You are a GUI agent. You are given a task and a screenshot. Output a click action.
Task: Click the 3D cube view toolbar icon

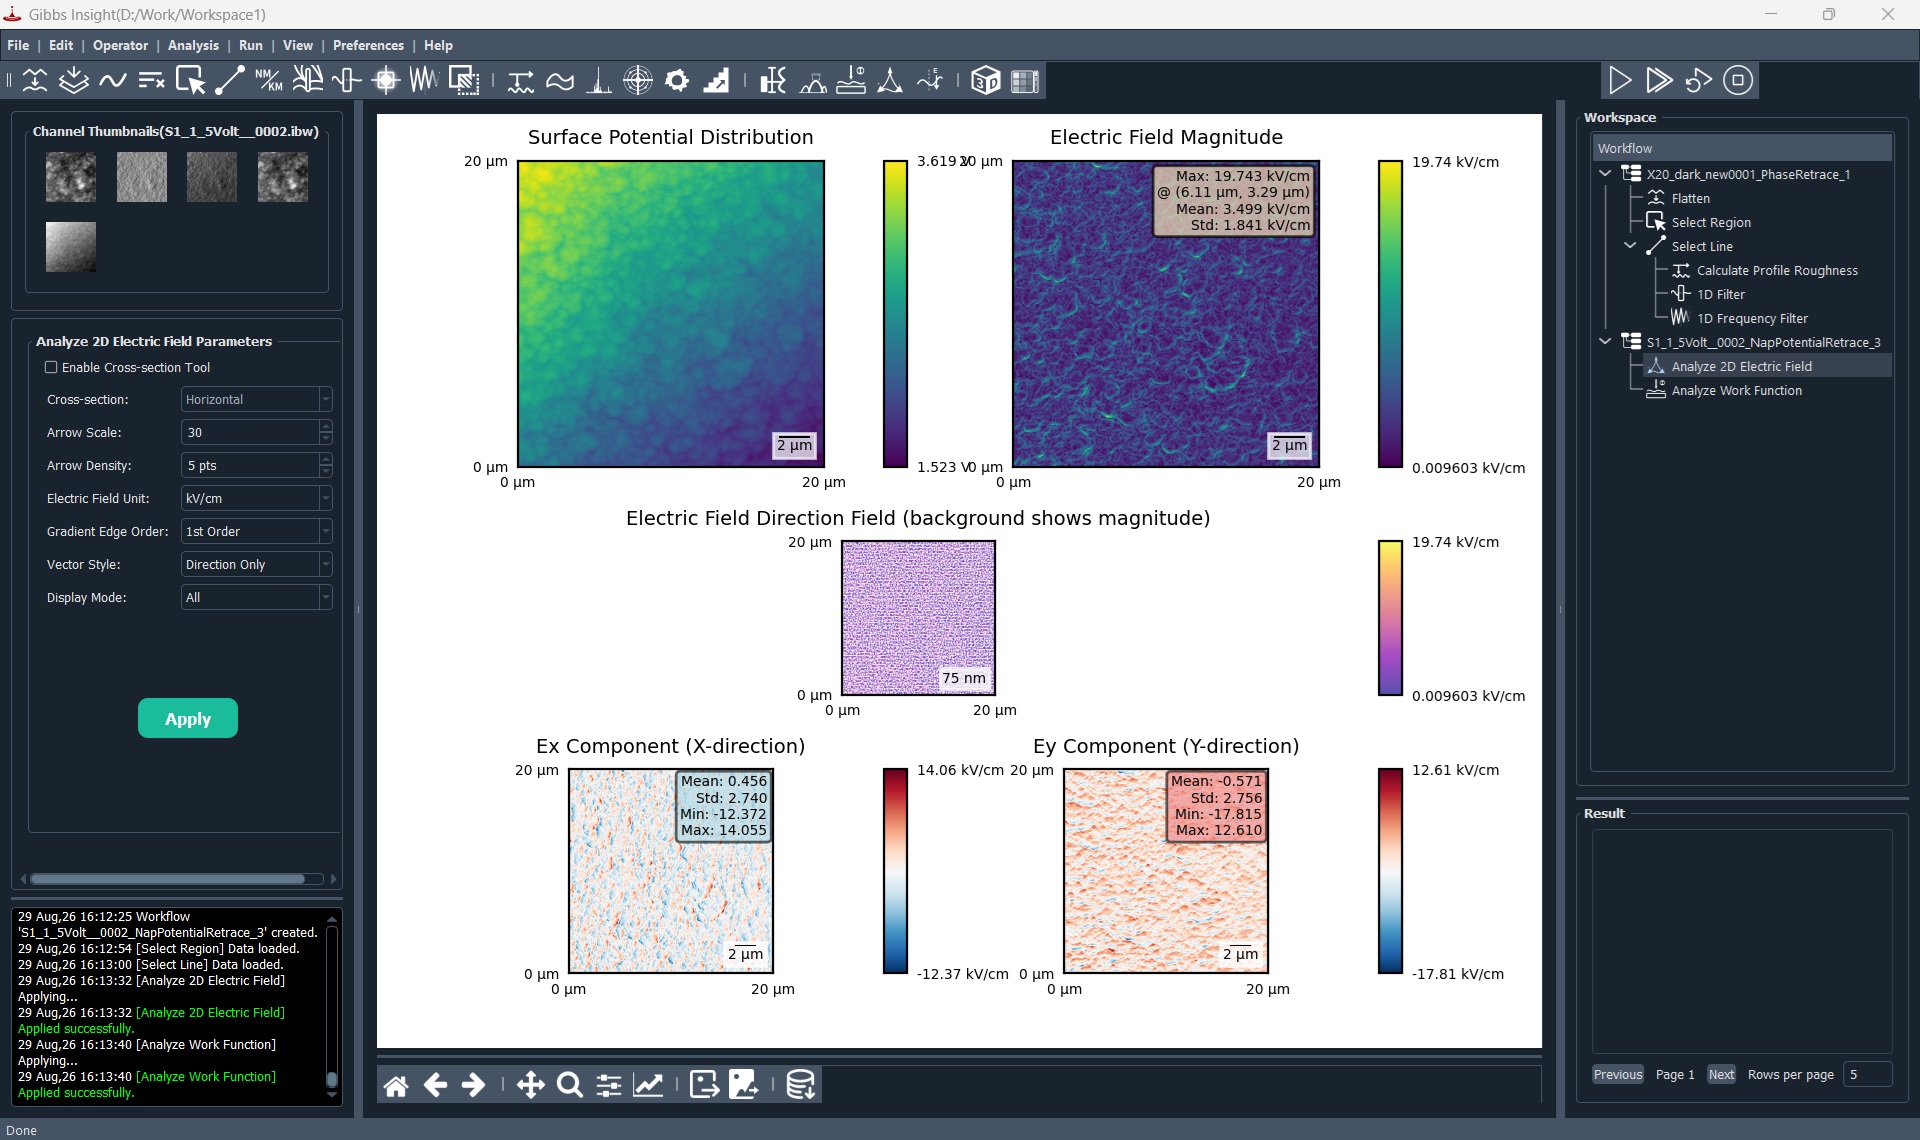click(985, 80)
